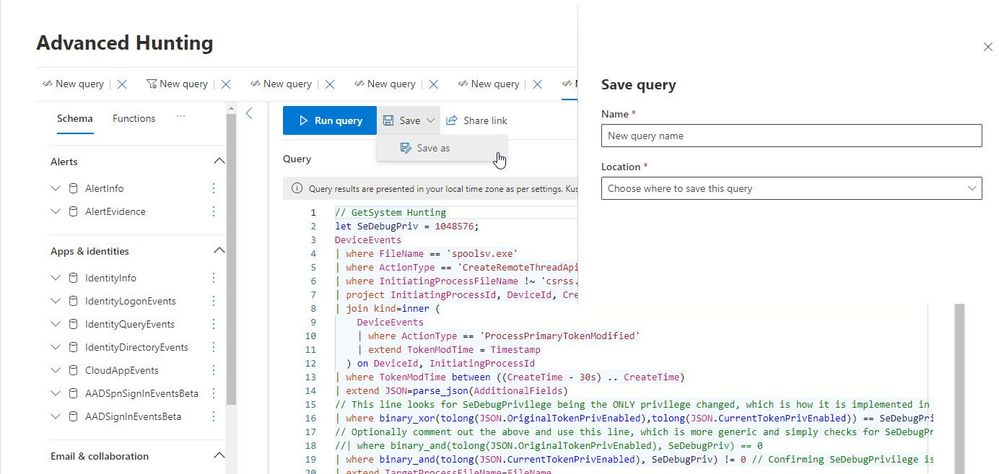Select CloudAppEvents table name
Viewport: 999px width, 474px height.
122,370
